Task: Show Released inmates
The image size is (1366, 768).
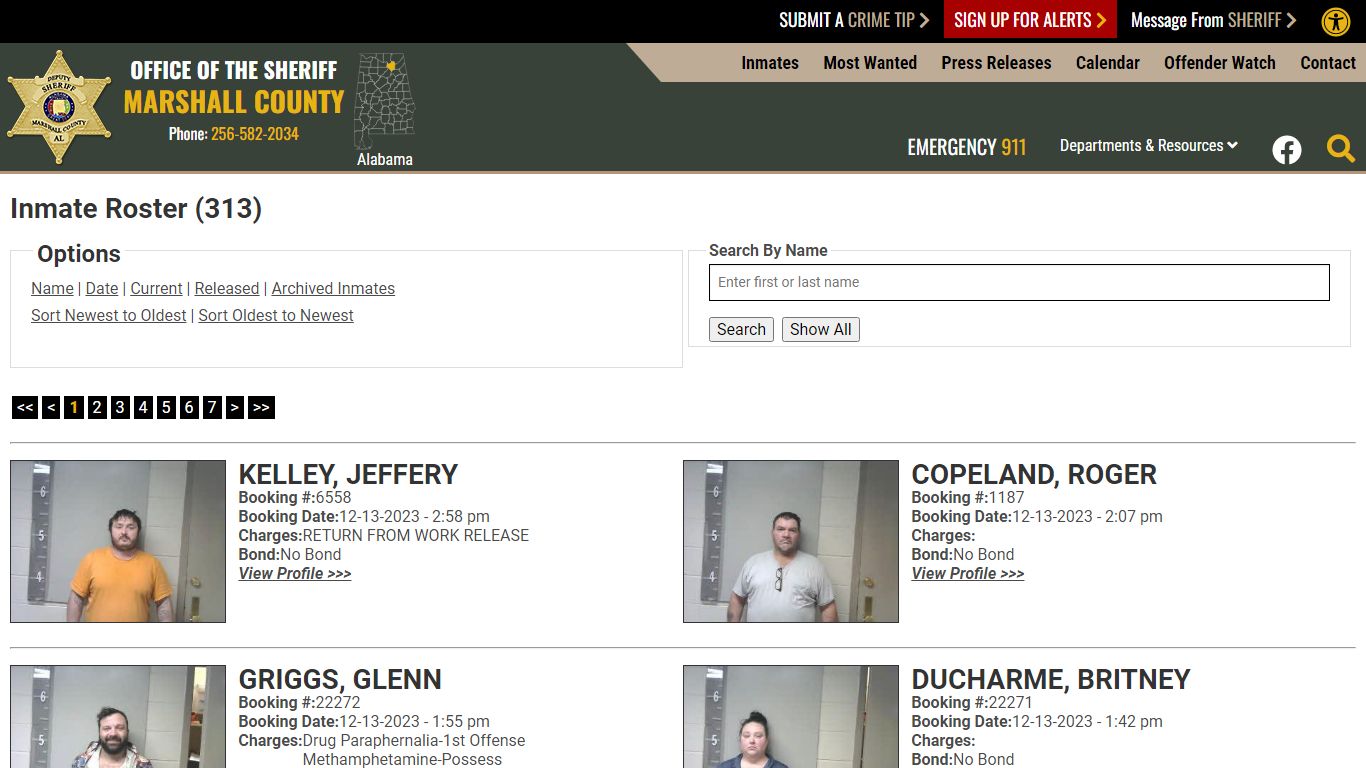Action: pyautogui.click(x=227, y=288)
